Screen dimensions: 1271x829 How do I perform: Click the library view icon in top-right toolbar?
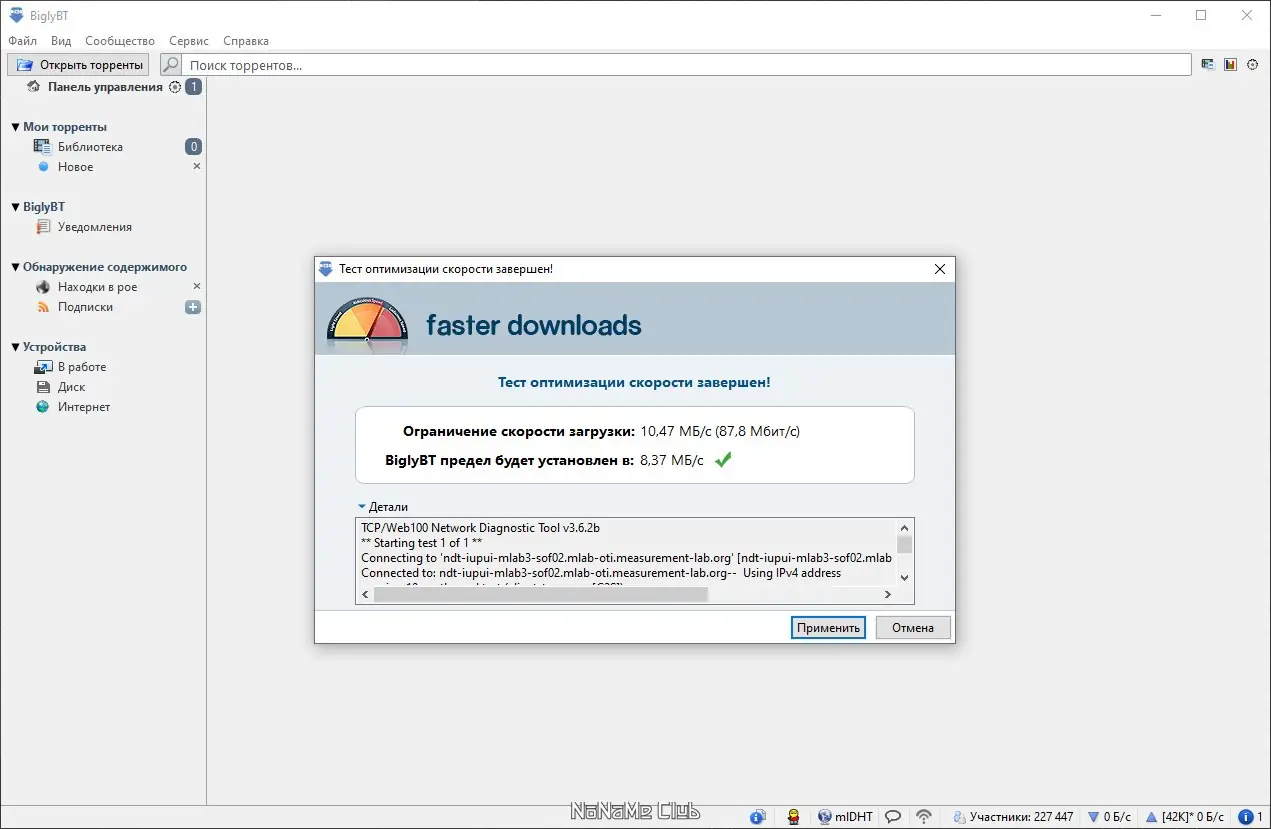1208,65
